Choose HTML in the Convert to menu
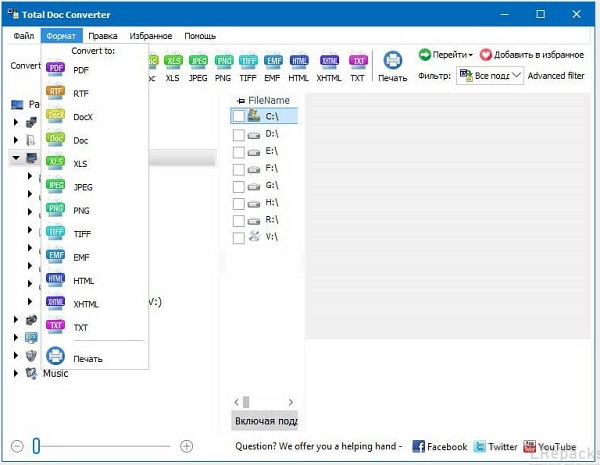 click(95, 281)
